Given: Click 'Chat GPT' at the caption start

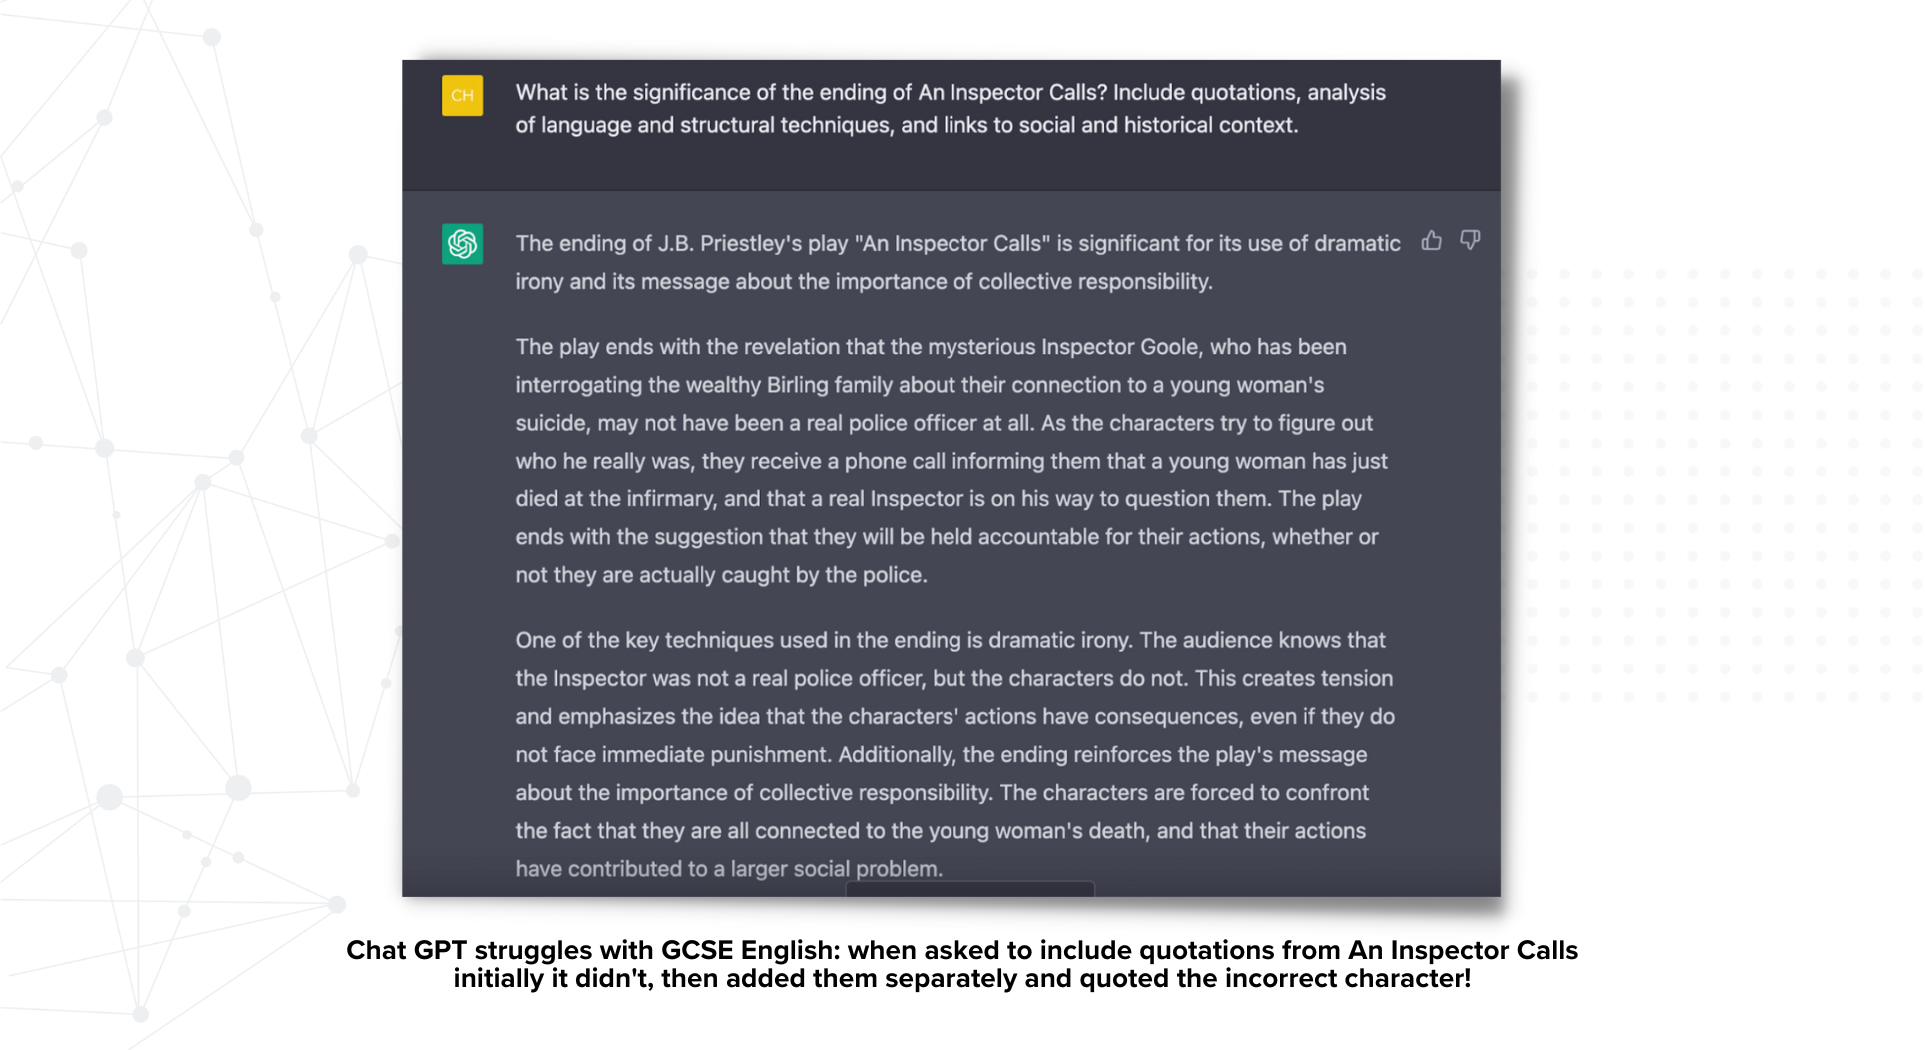Looking at the screenshot, I should click(x=406, y=950).
